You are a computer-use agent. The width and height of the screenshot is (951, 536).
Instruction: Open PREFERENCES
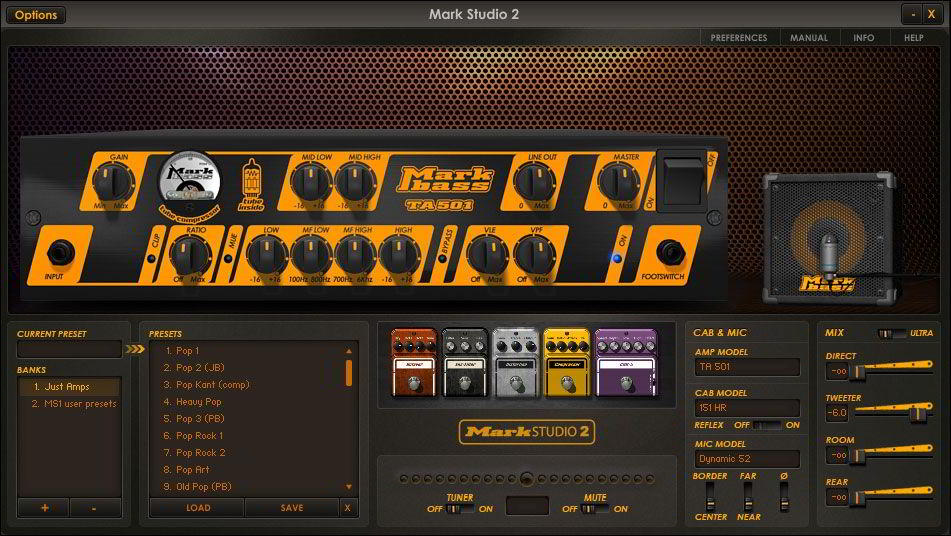pyautogui.click(x=739, y=38)
